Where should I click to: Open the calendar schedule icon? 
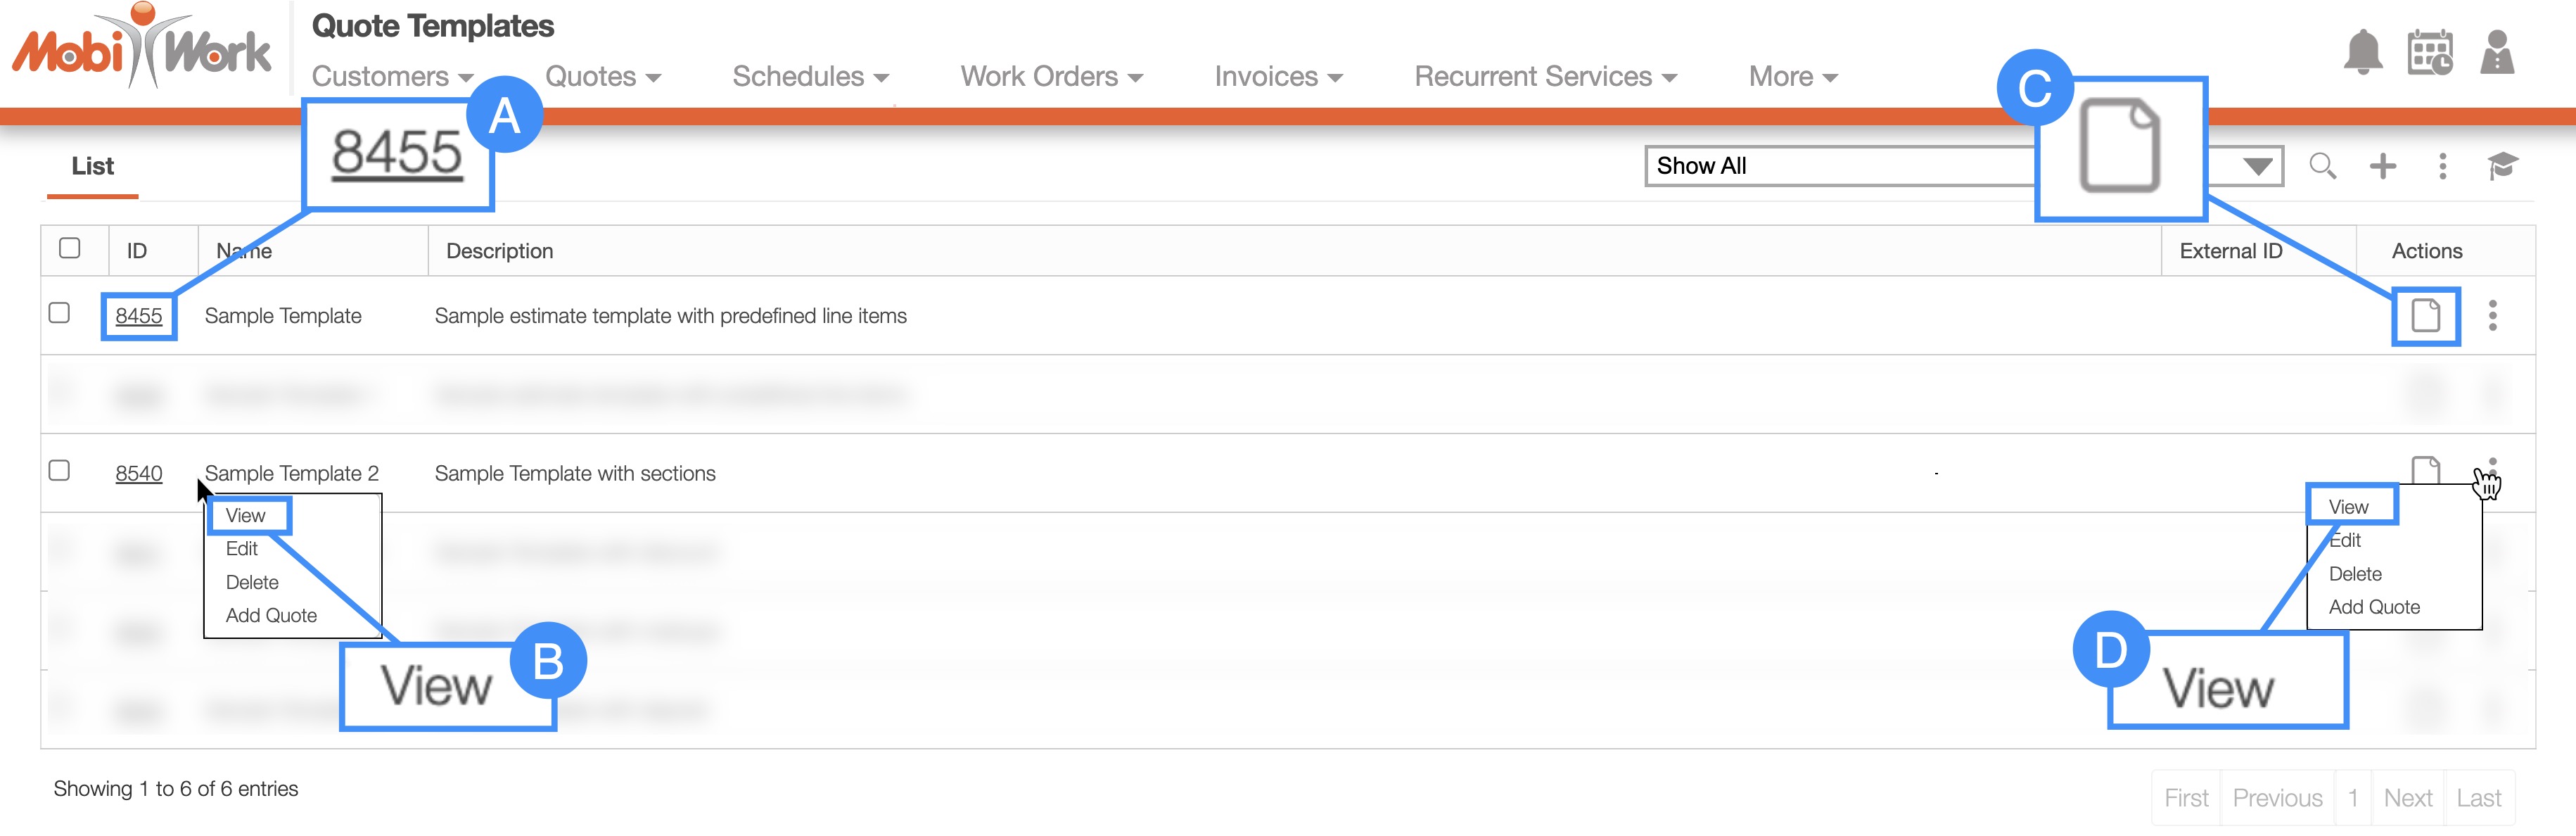(2429, 53)
